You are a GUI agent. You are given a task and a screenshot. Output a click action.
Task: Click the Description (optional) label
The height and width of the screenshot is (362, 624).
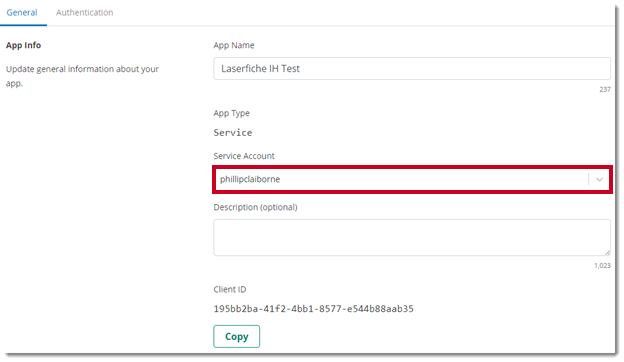click(255, 207)
